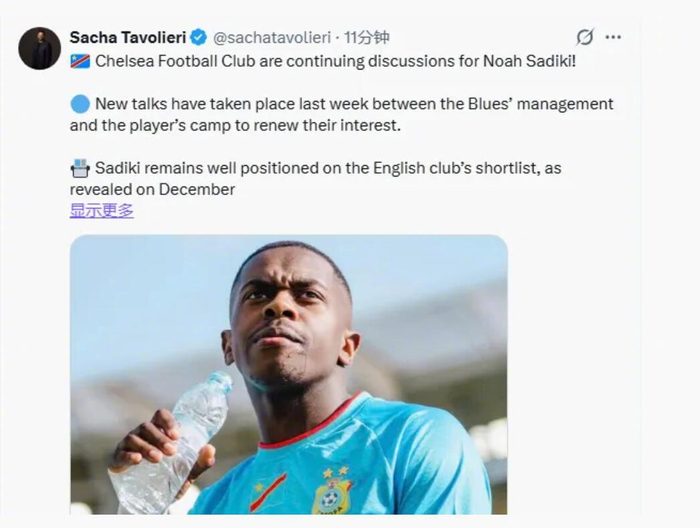Click the Grok slashed-circle icon
Image resolution: width=700 pixels, height=528 pixels.
pos(585,37)
